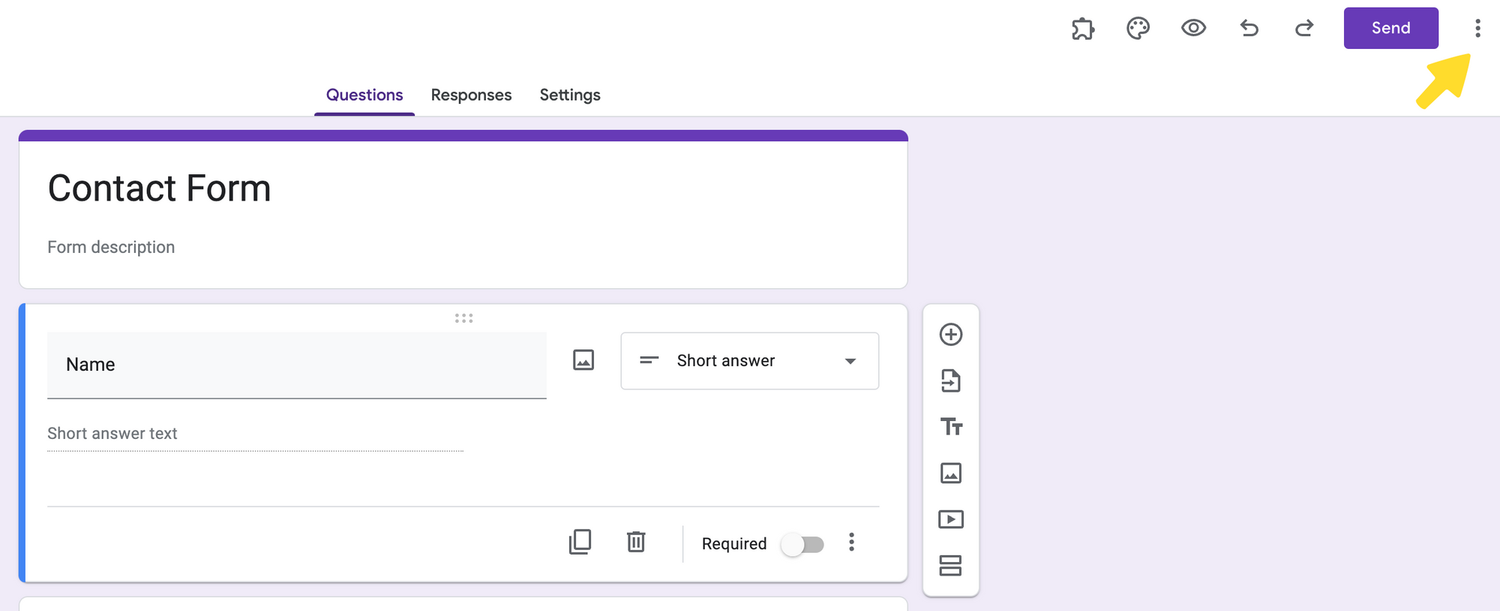
Task: Duplicate the Name question
Action: [x=580, y=542]
